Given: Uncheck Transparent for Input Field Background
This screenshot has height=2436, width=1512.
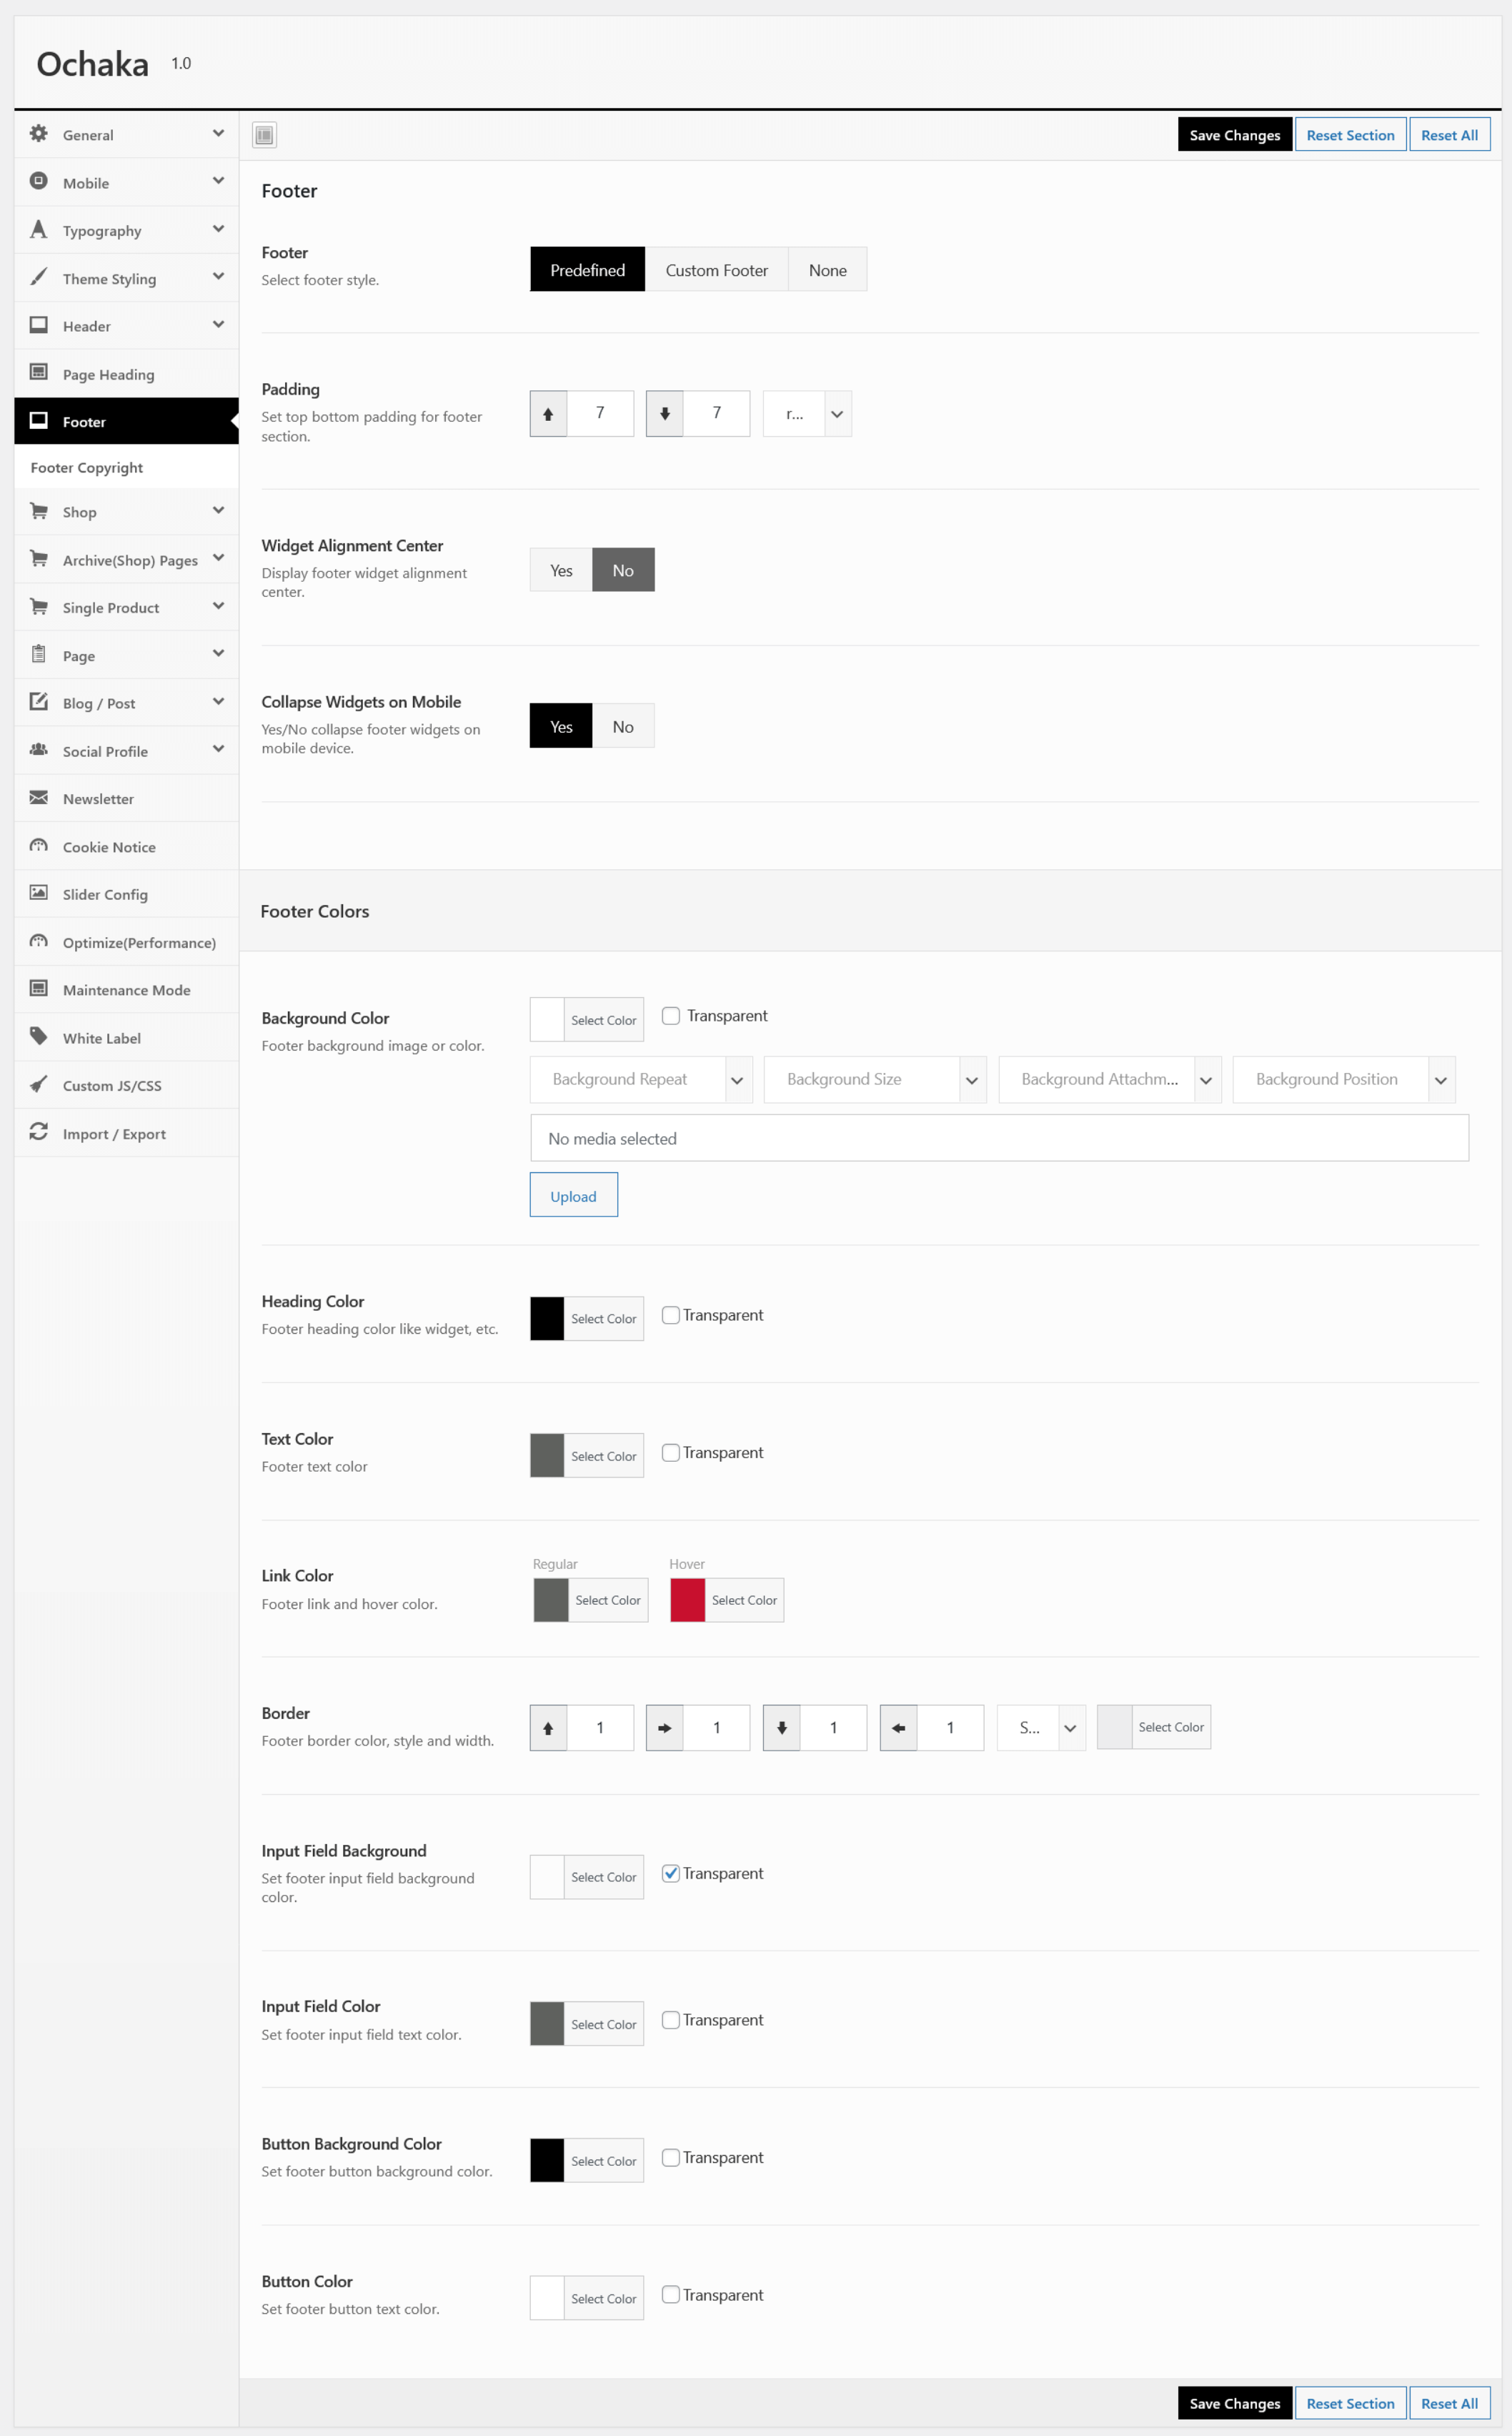Looking at the screenshot, I should click(671, 1873).
